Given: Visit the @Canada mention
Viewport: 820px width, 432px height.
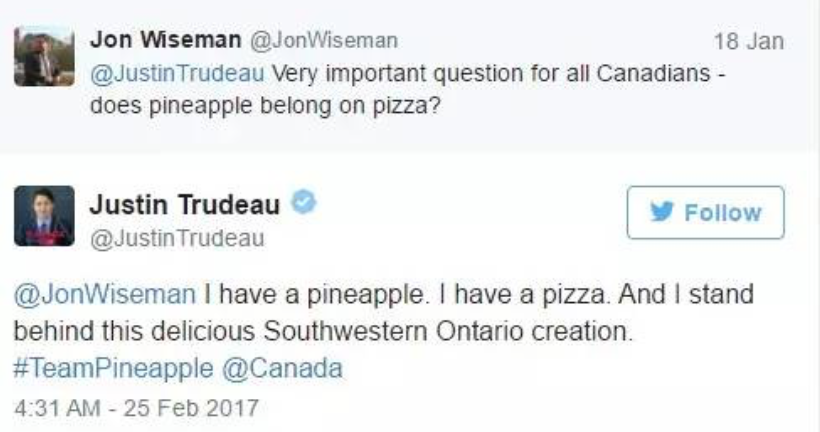Looking at the screenshot, I should 281,368.
